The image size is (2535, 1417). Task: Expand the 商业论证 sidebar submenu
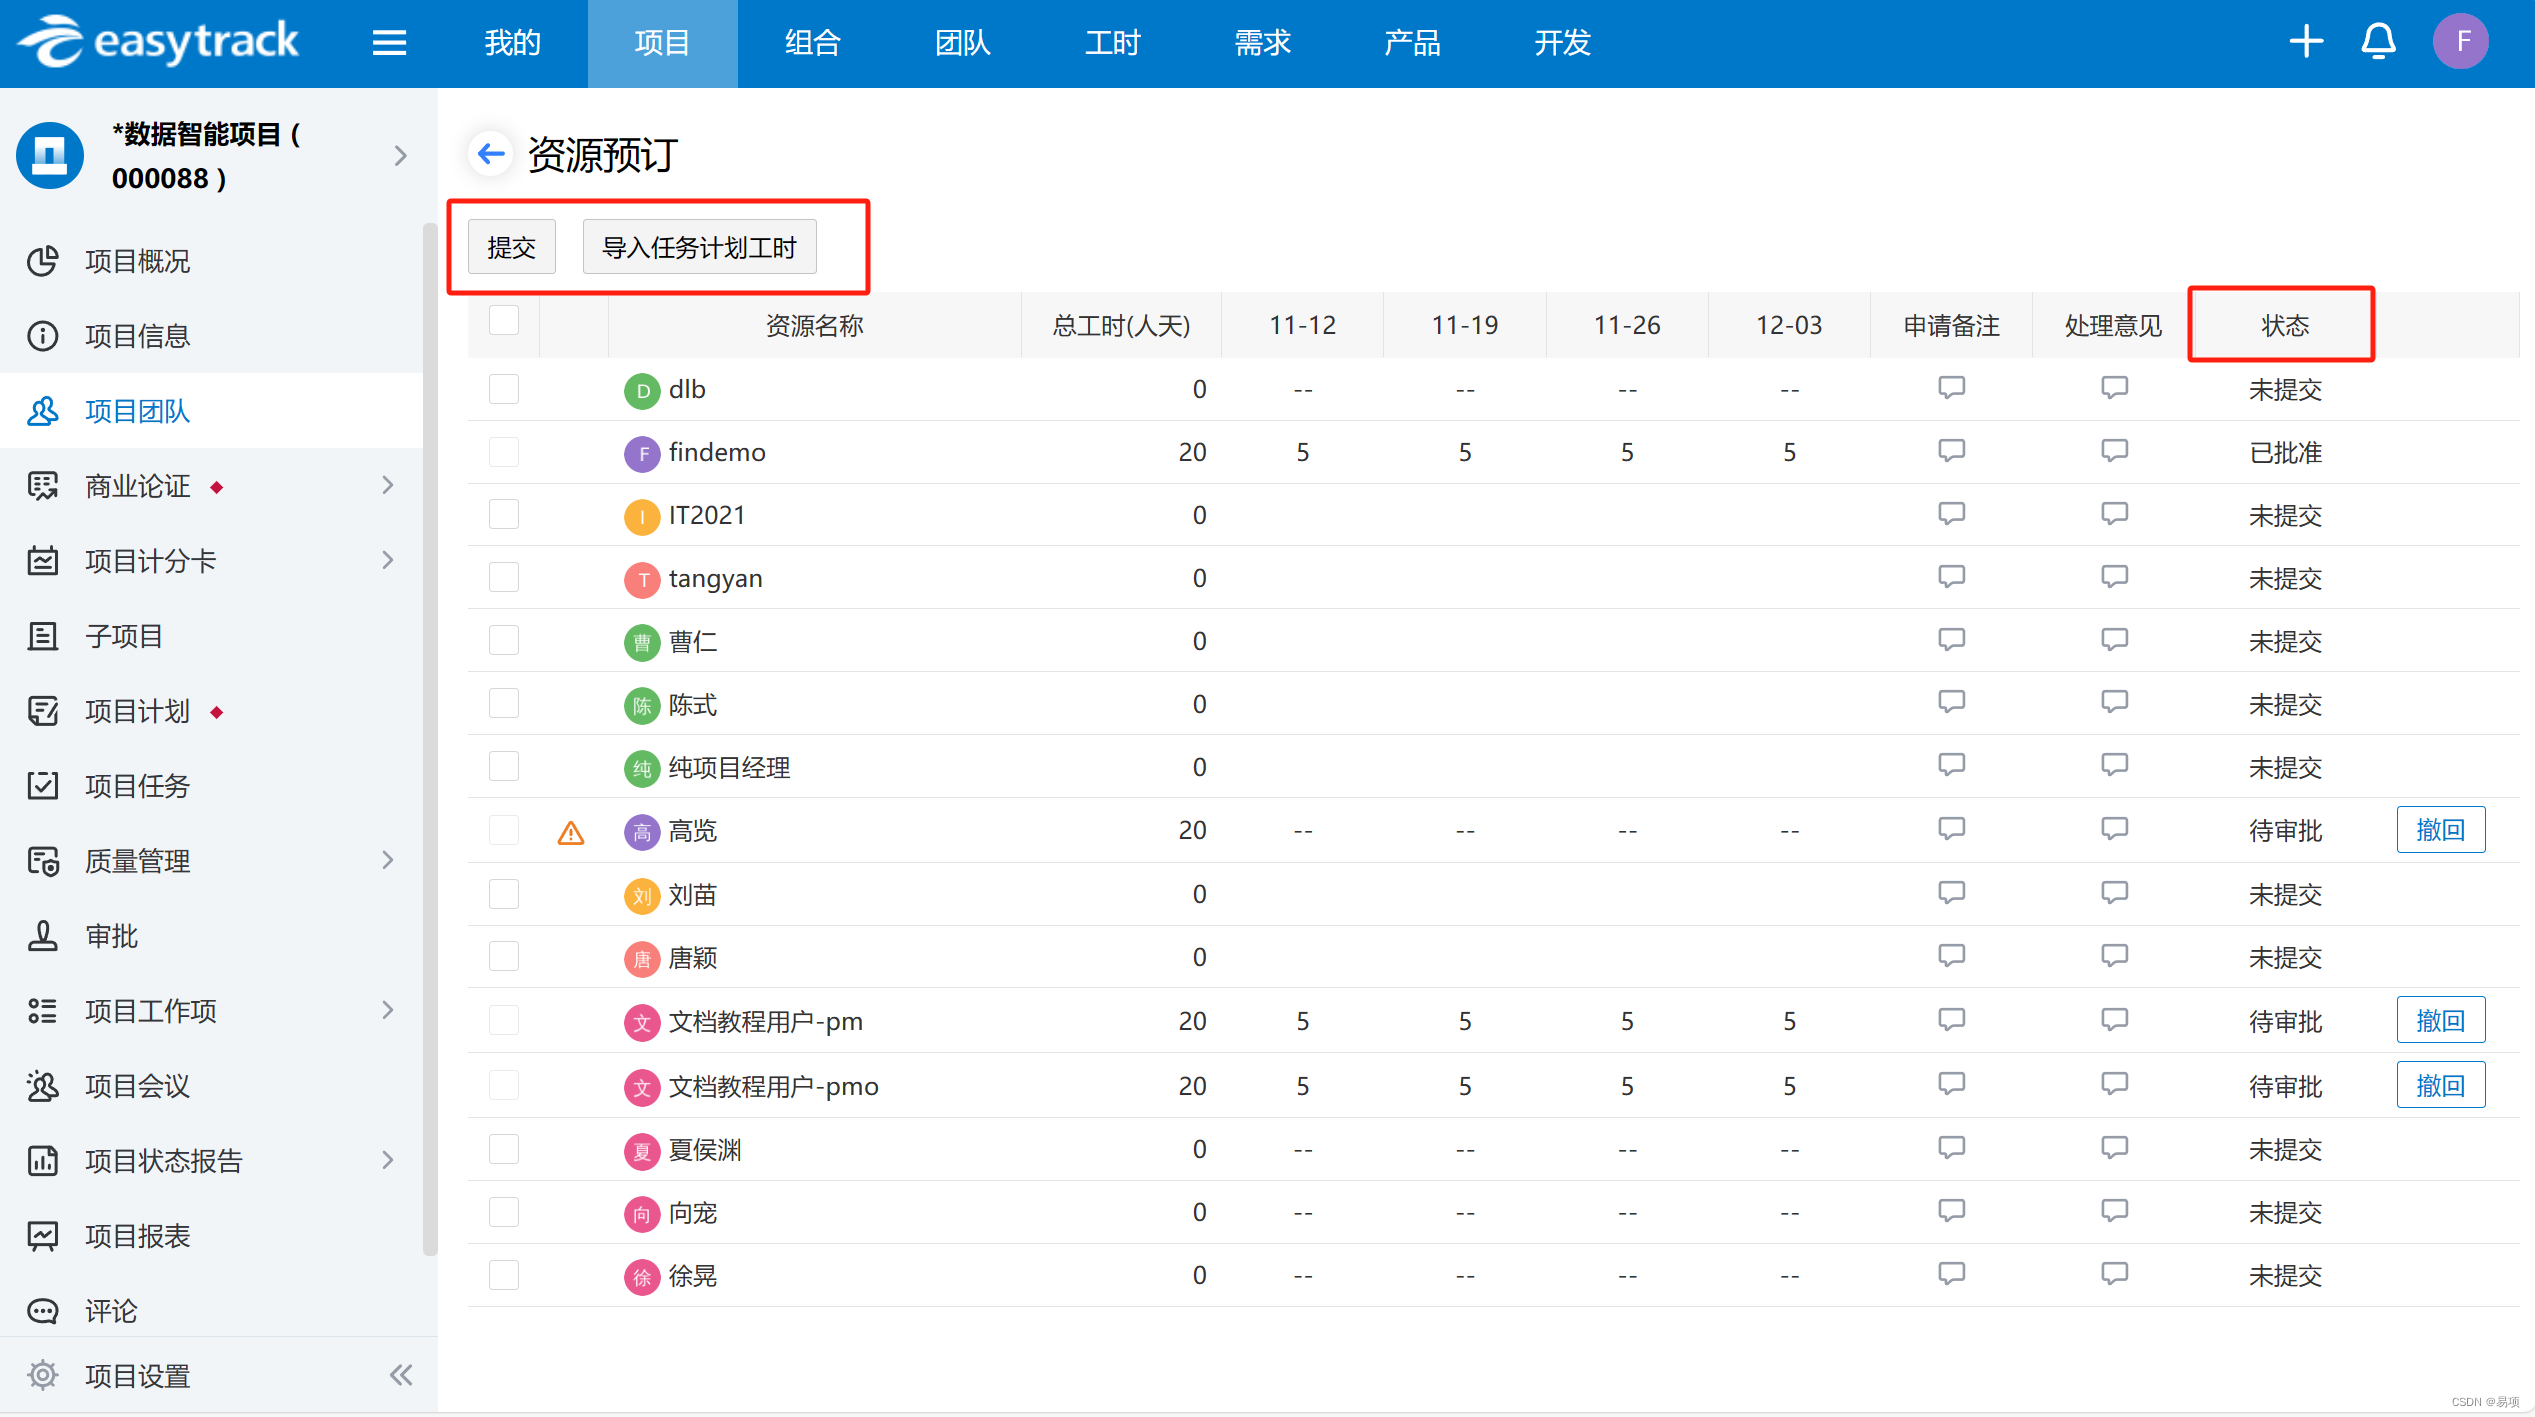click(388, 485)
